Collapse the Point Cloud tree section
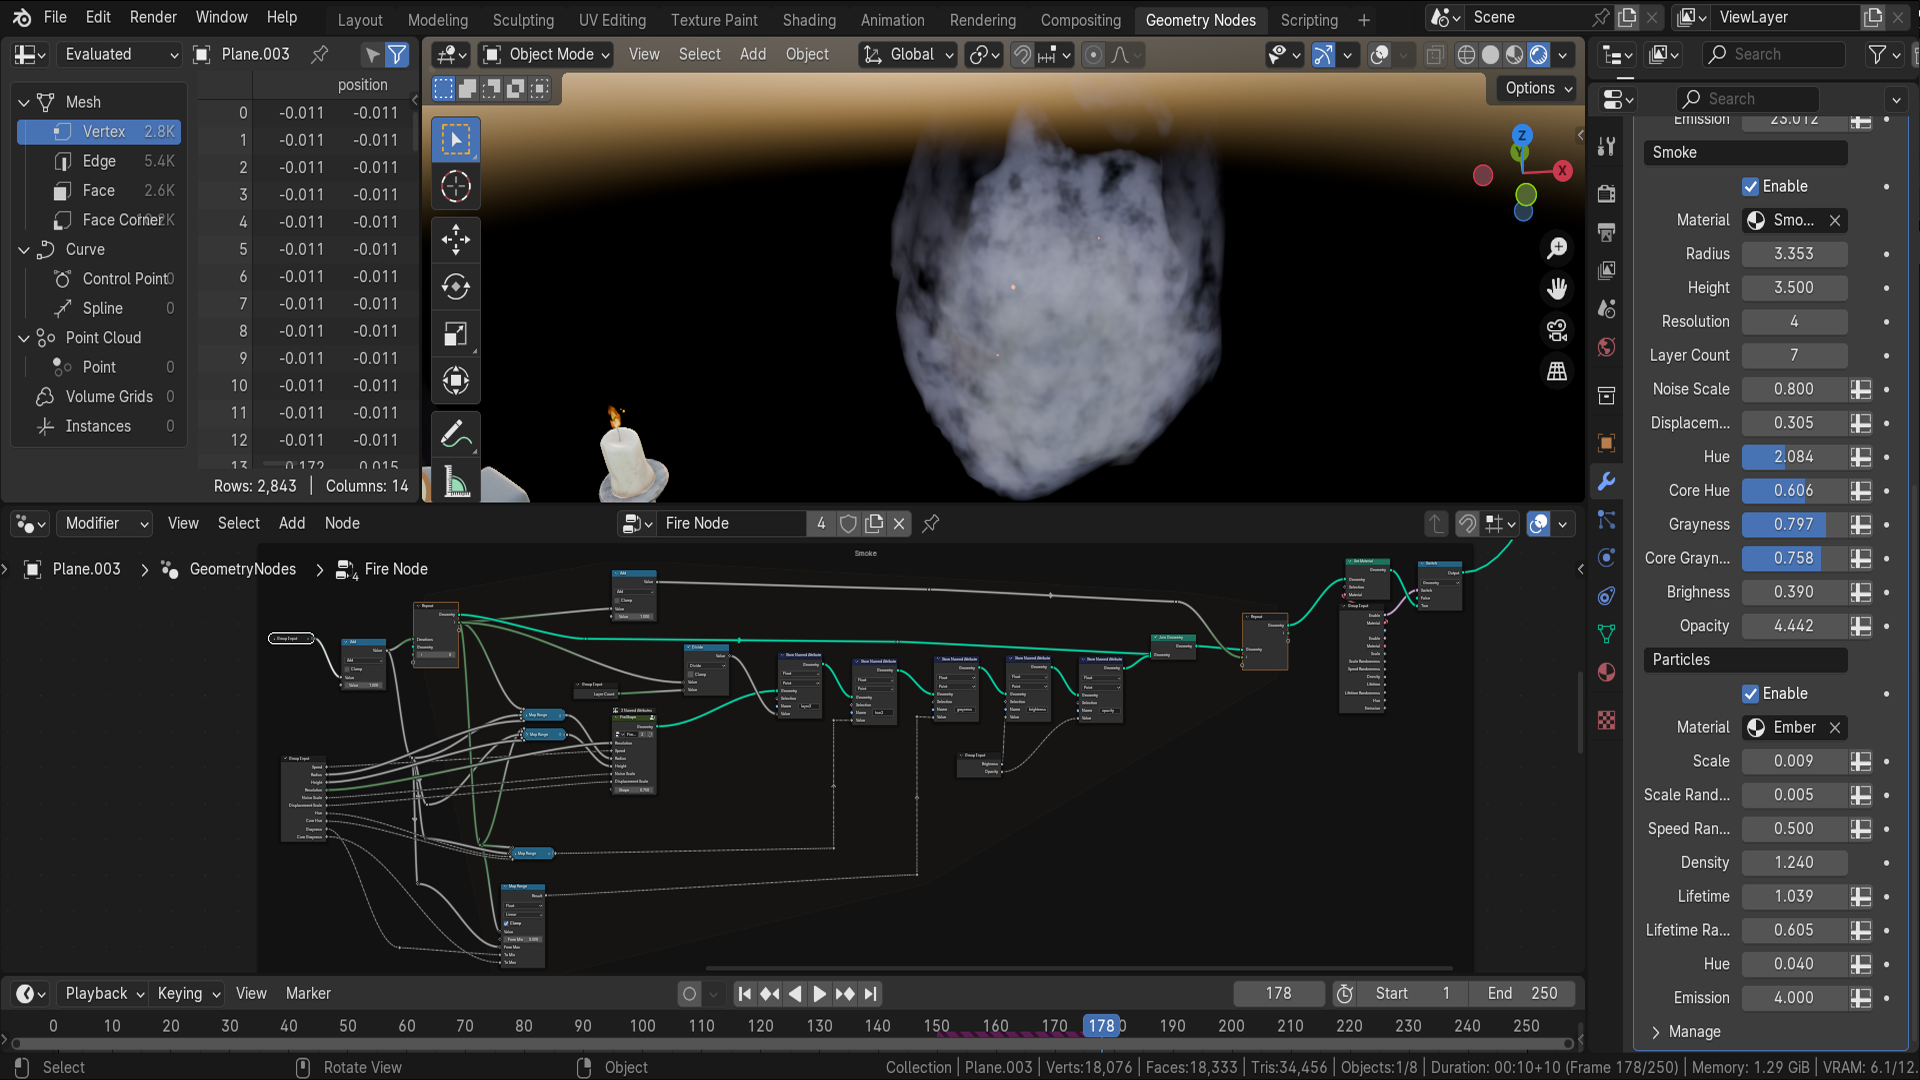This screenshot has height=1080, width=1920. (24, 338)
